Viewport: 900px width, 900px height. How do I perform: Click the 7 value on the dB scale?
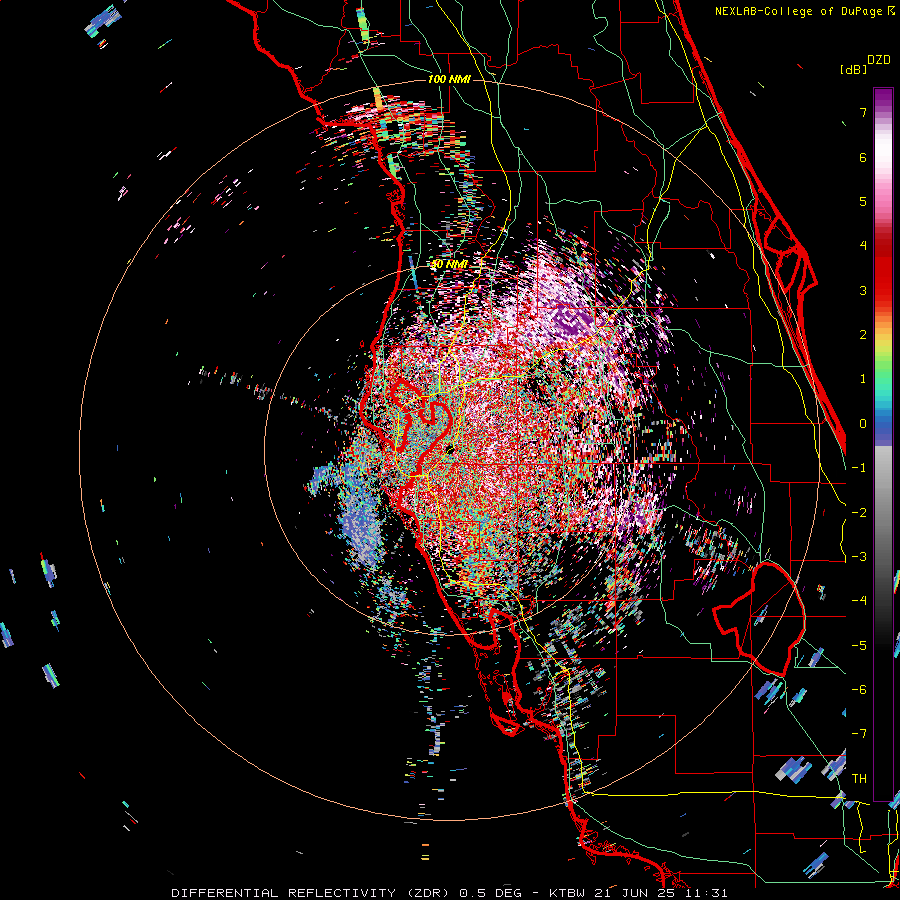point(863,112)
